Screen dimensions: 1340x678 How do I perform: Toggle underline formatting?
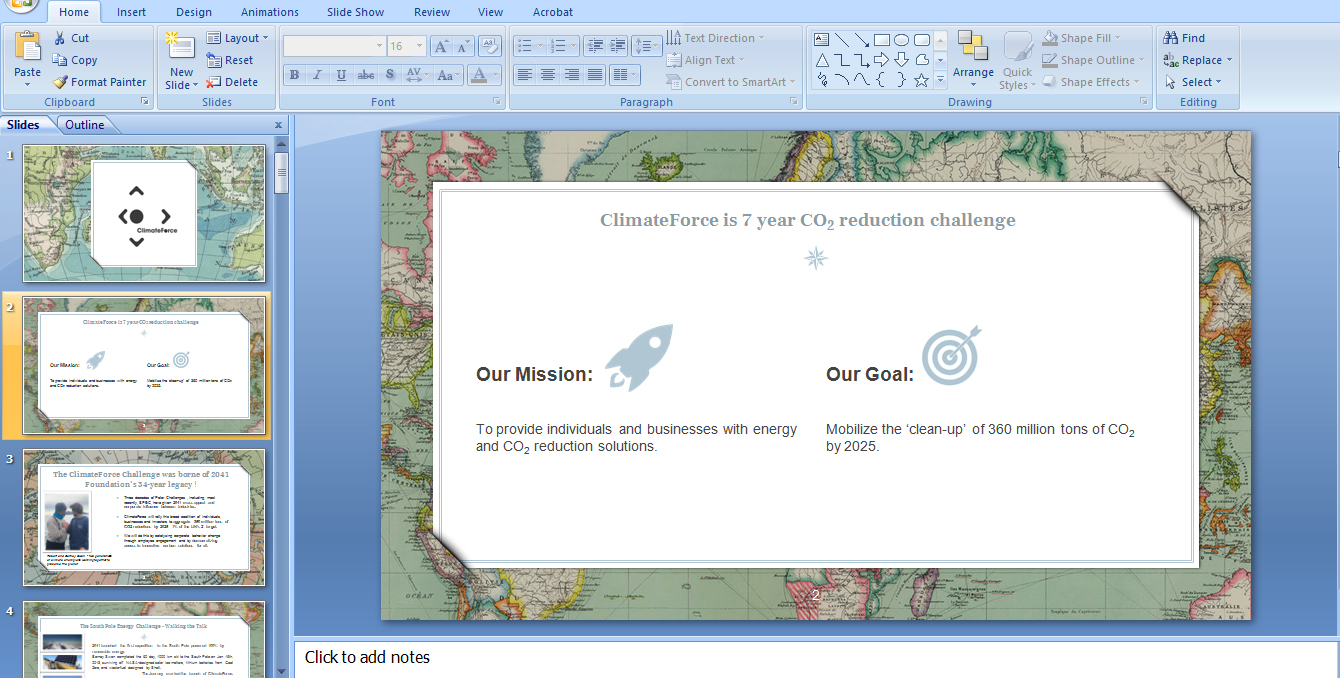click(x=342, y=75)
